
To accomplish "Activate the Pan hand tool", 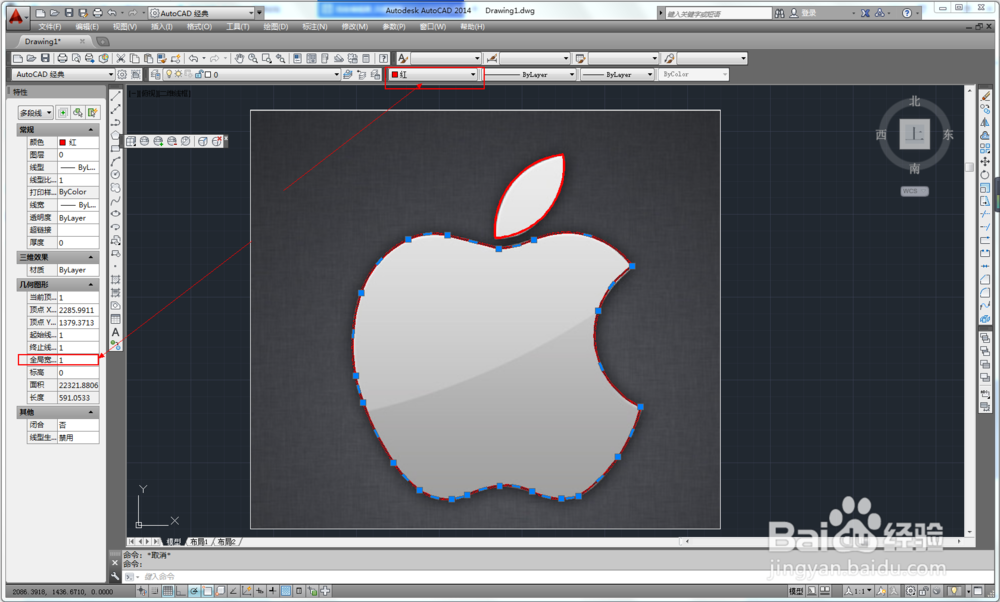I will (239, 59).
